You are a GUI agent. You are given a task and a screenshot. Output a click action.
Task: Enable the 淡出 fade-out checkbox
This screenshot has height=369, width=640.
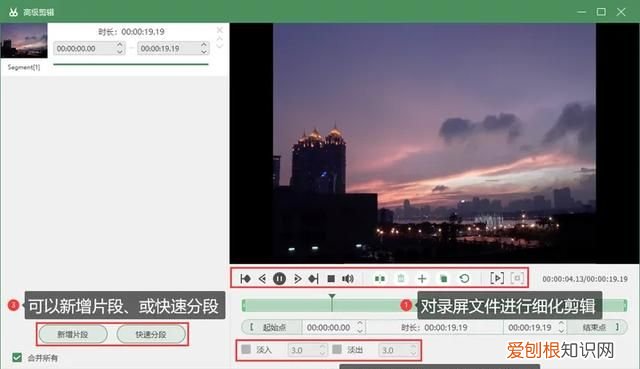[x=337, y=349]
